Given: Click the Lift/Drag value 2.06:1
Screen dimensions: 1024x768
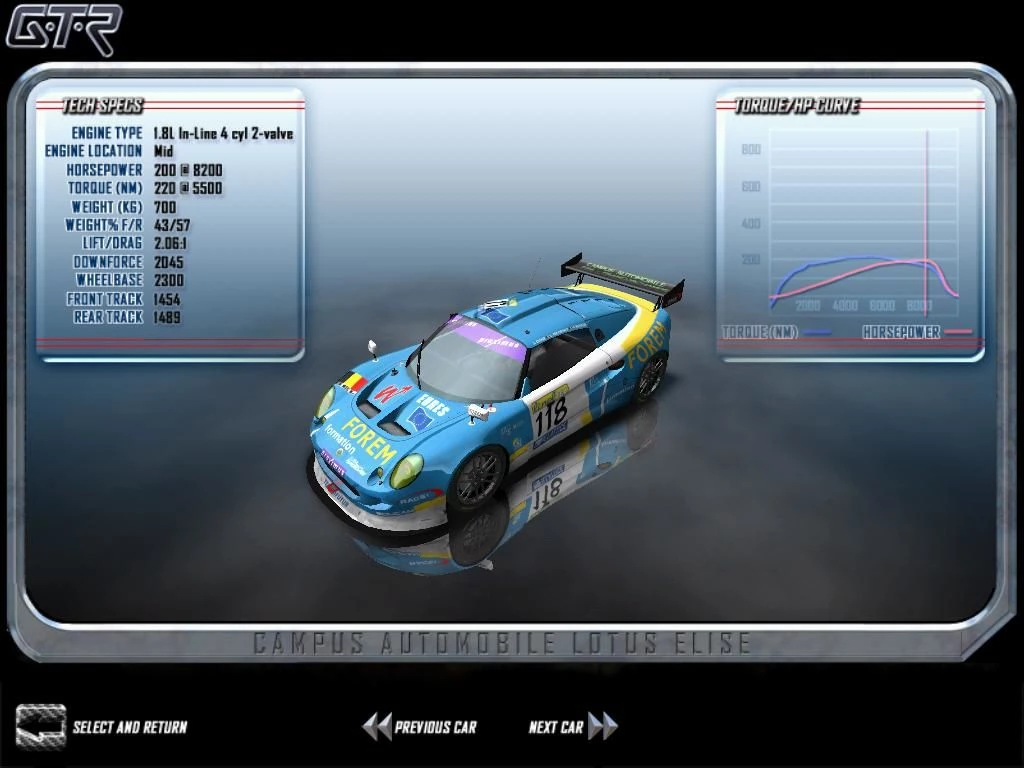Looking at the screenshot, I should tap(170, 243).
